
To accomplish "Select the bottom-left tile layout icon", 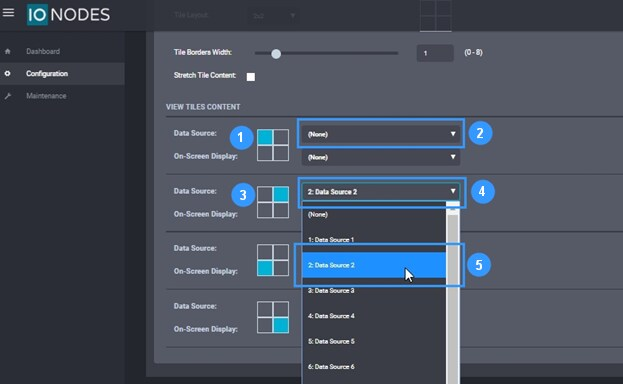I will click(x=273, y=260).
